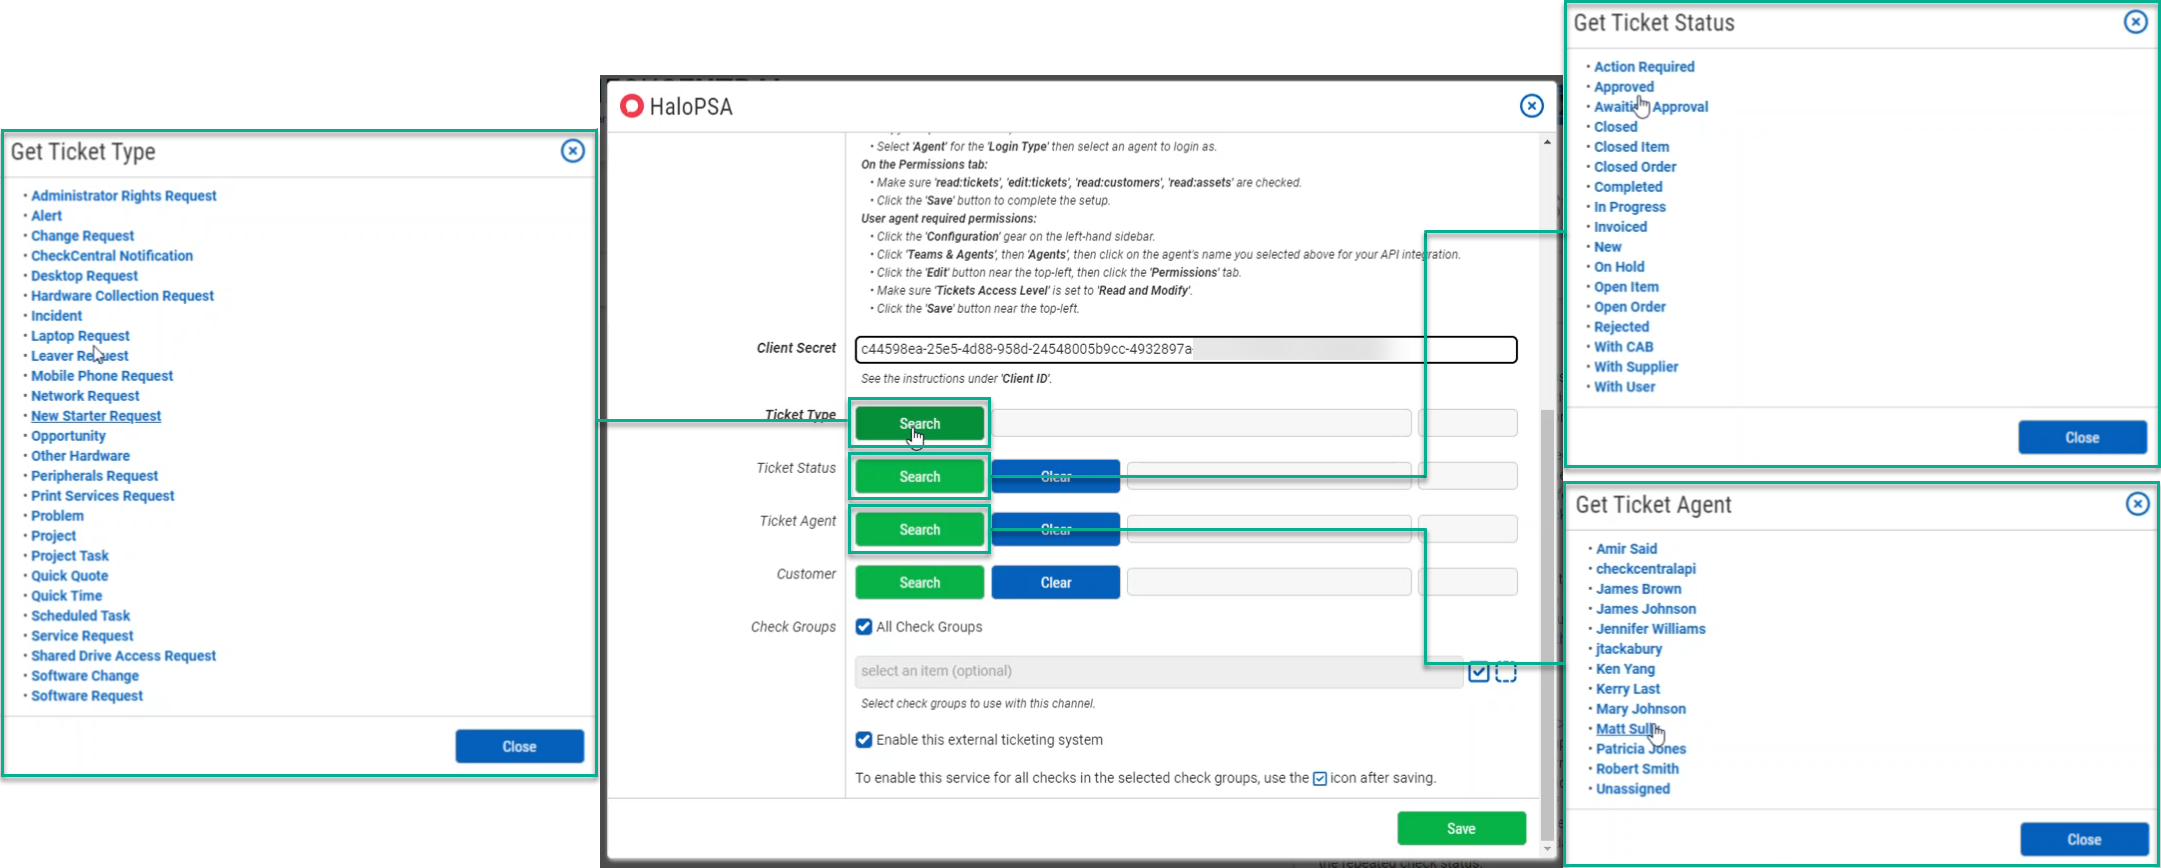Save the HaloPSA settings
Screen dimensions: 2161x868
[1460, 828]
